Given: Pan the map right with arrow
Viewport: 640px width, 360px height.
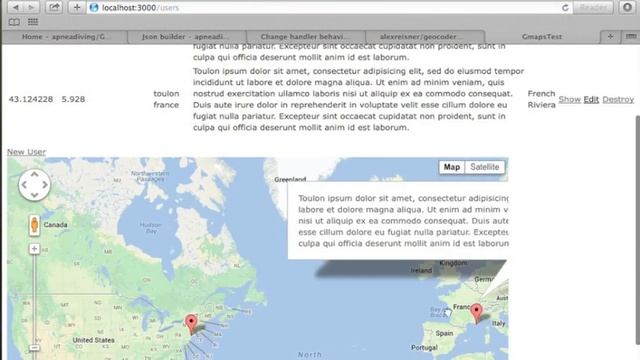Looking at the screenshot, I should pos(44,185).
